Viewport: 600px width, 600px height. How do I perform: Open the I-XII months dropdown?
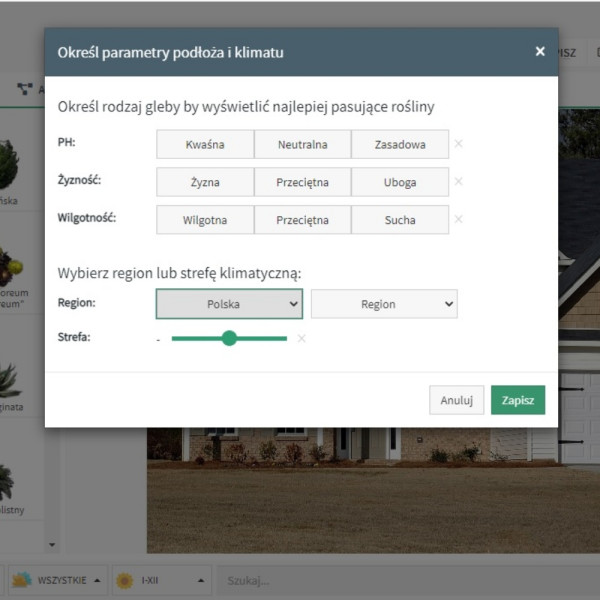coord(161,580)
